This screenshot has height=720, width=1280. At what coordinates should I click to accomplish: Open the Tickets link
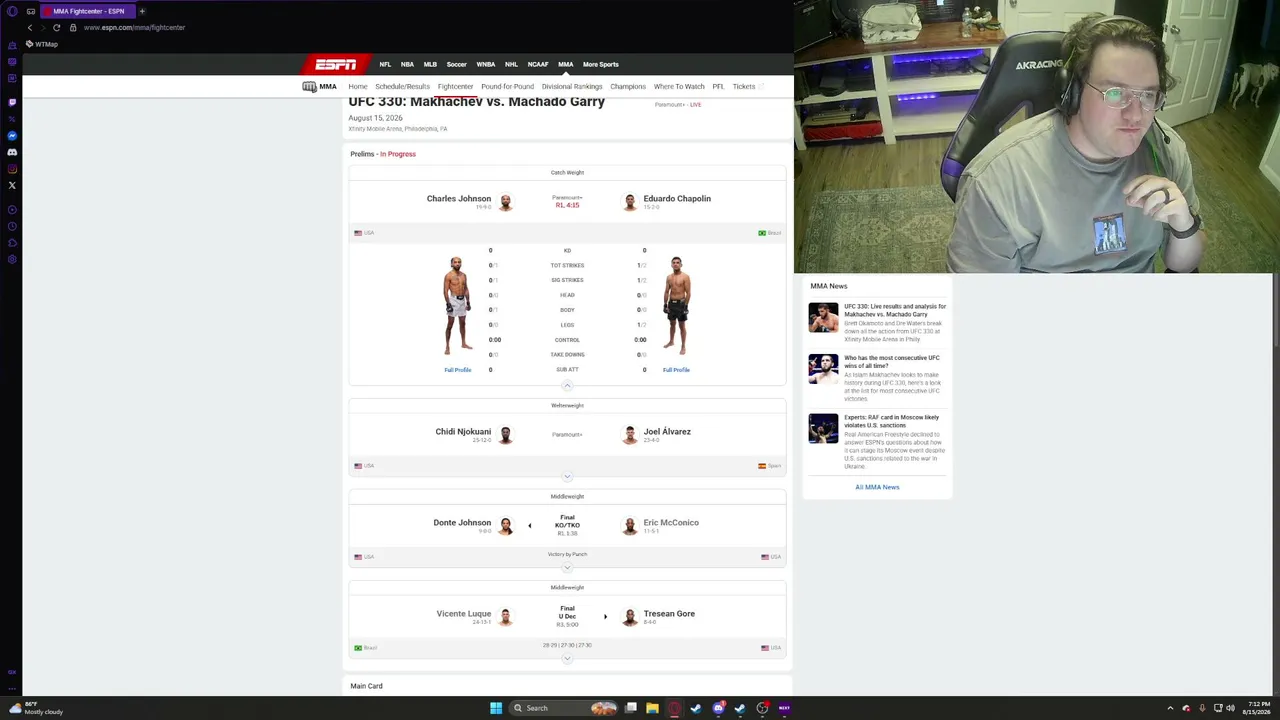tap(747, 87)
